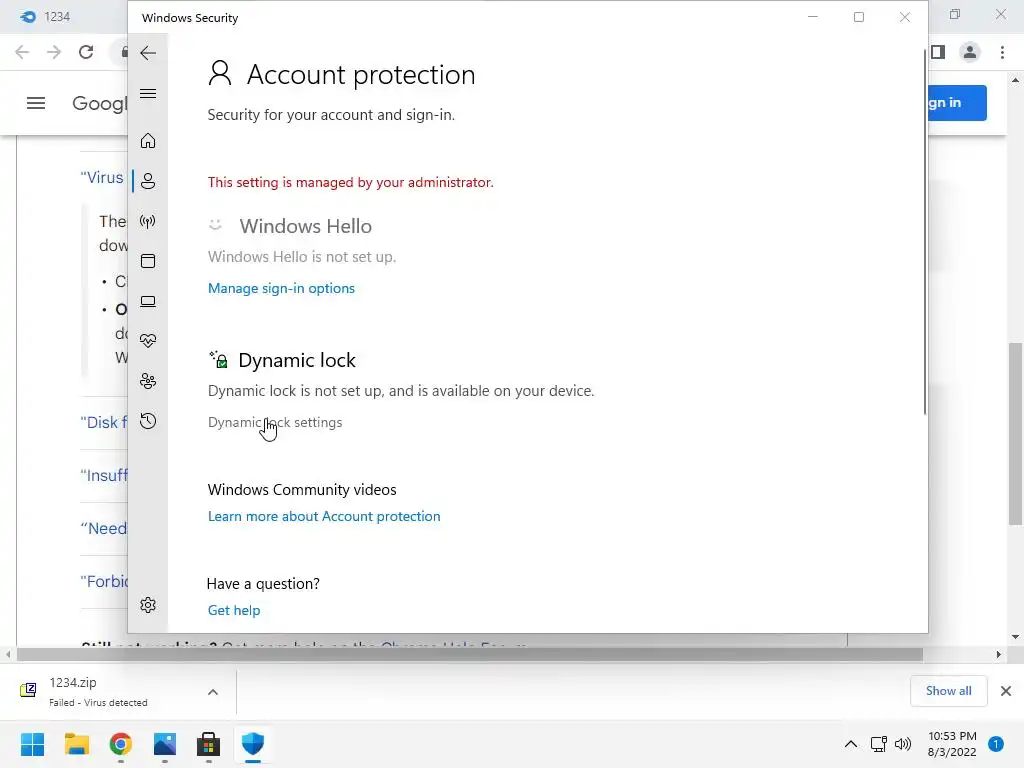Click Show all downloads button
1024x768 pixels.
coord(948,691)
